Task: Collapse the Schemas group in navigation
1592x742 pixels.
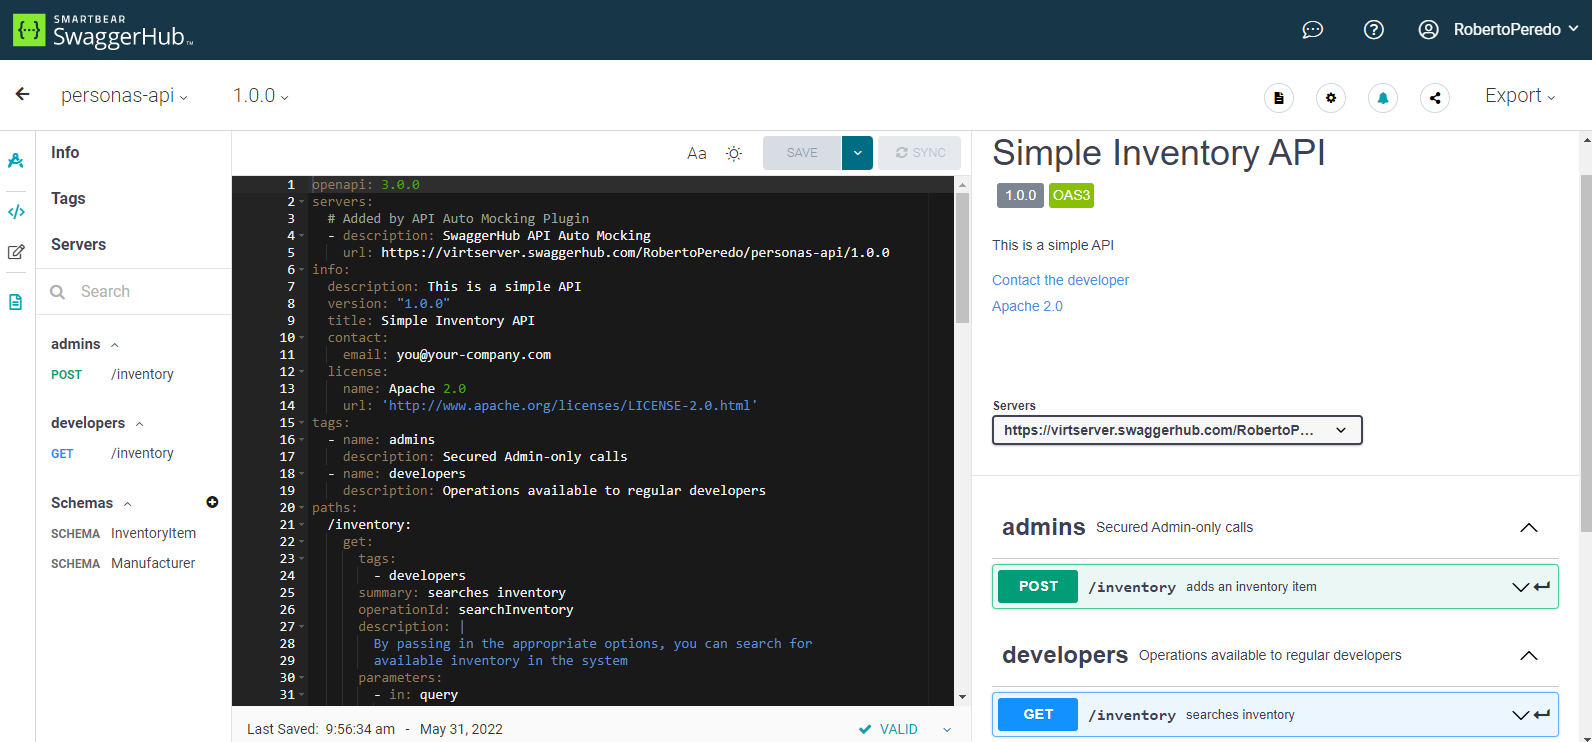Action: (127, 504)
